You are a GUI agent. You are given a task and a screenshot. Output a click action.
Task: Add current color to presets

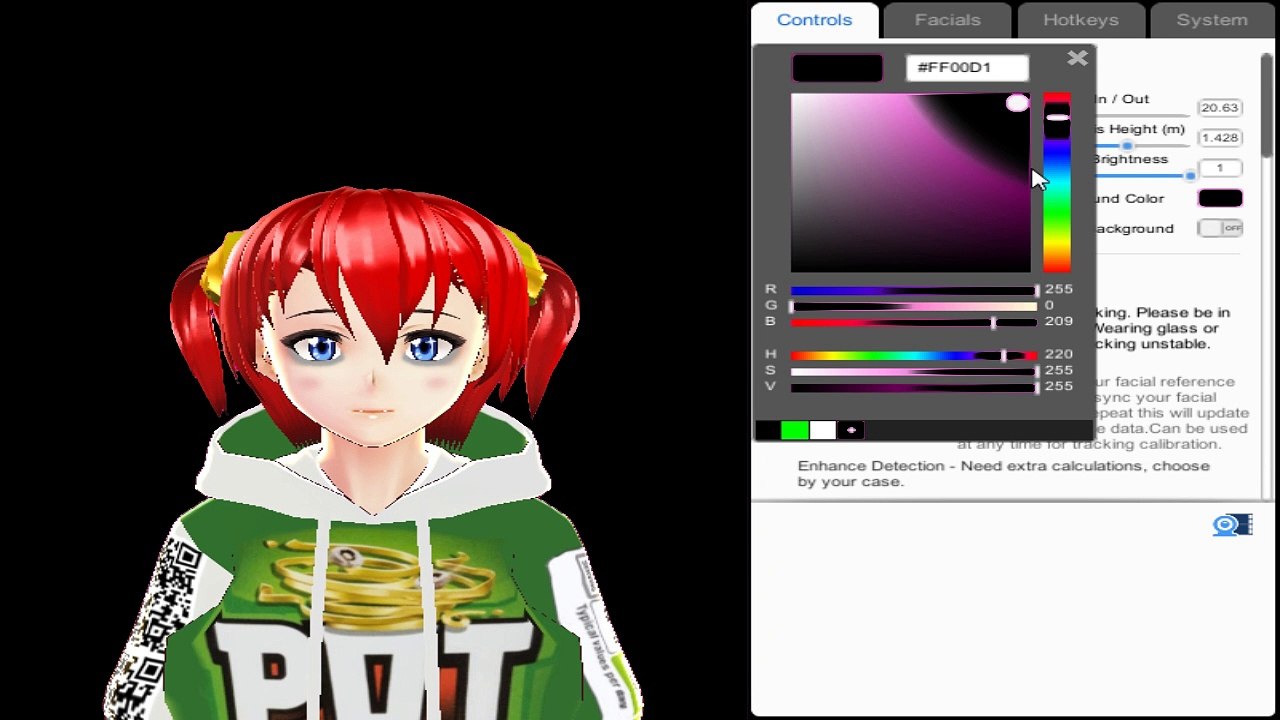pos(851,430)
